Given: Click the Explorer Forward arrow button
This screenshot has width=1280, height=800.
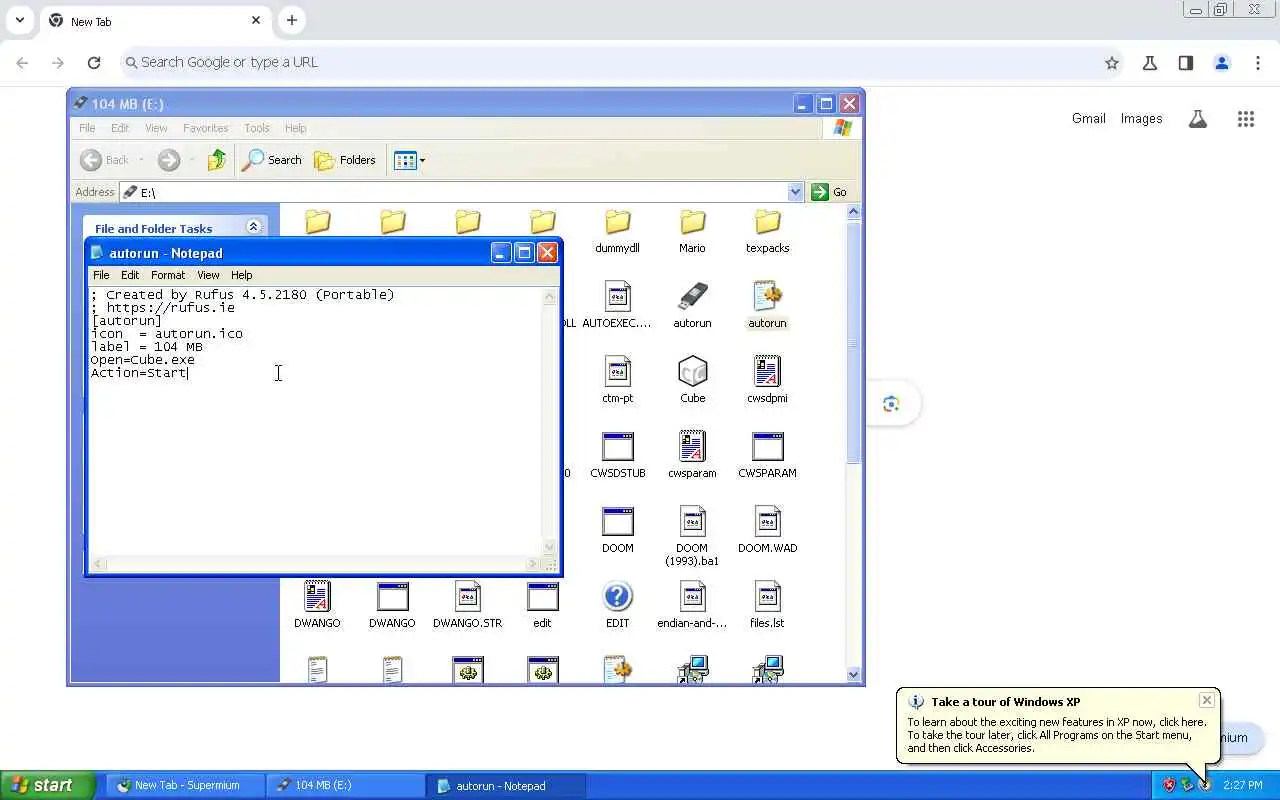Looking at the screenshot, I should (168, 160).
